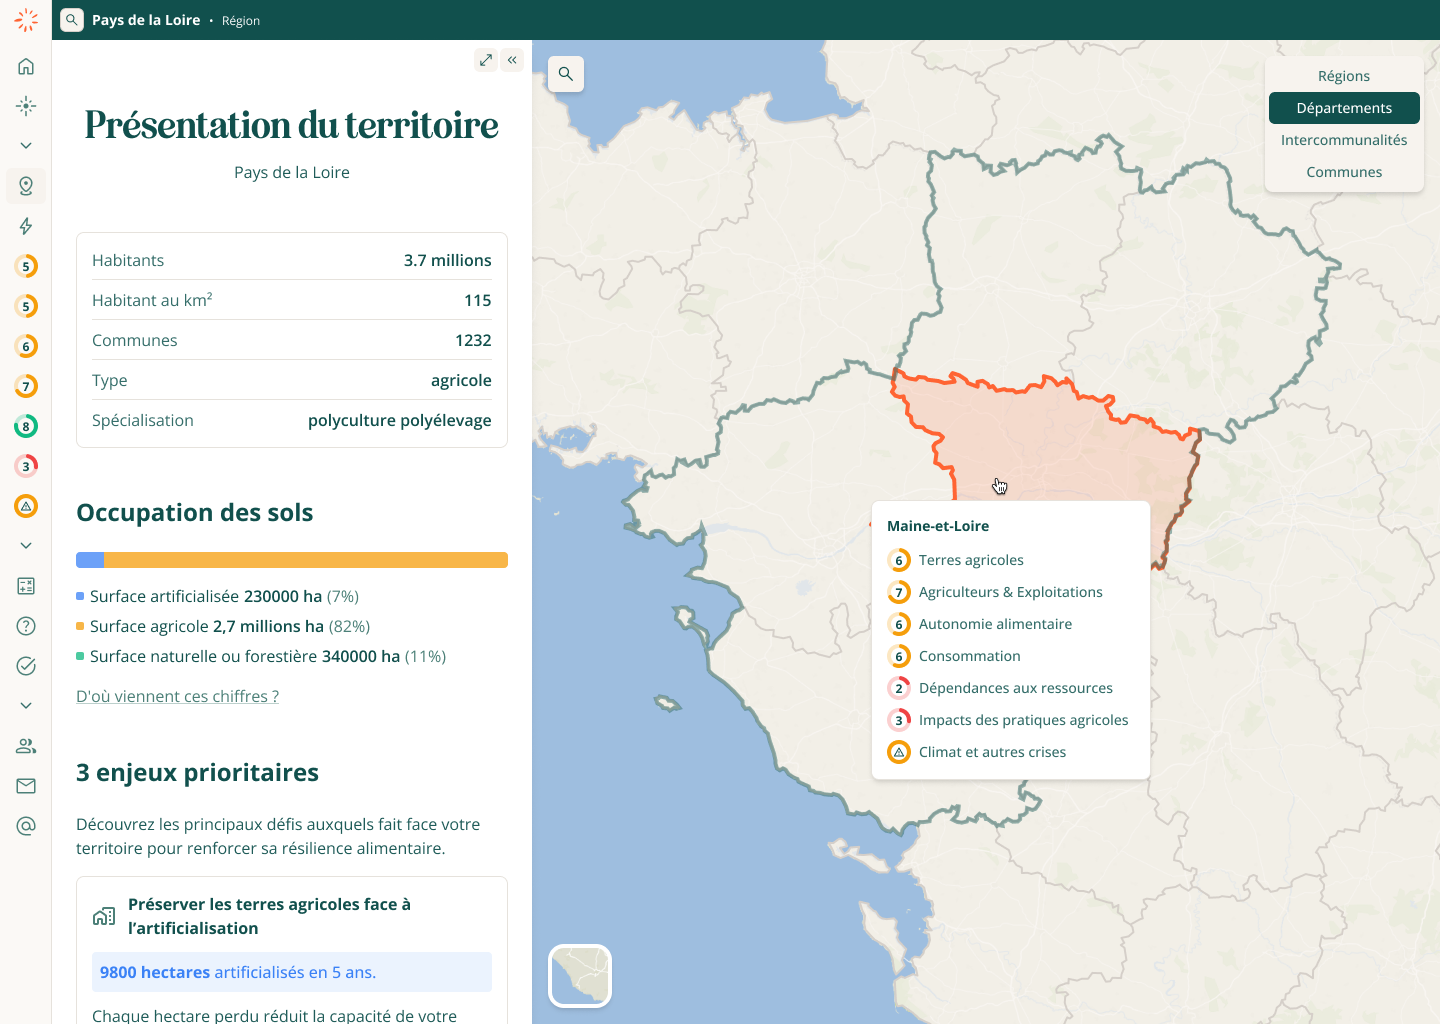This screenshot has width=1440, height=1024.
Task: Click the question mark help icon
Action: coord(26,626)
